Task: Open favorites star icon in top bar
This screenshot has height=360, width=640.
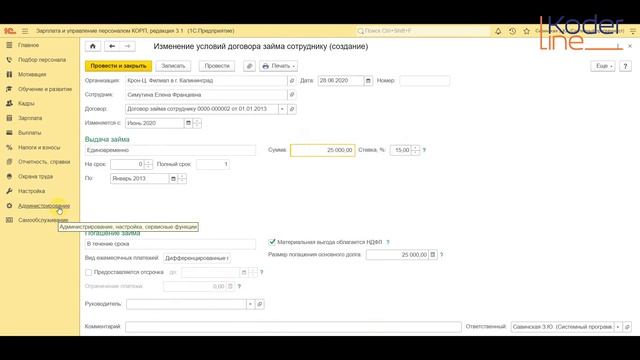Action: pyautogui.click(x=527, y=31)
